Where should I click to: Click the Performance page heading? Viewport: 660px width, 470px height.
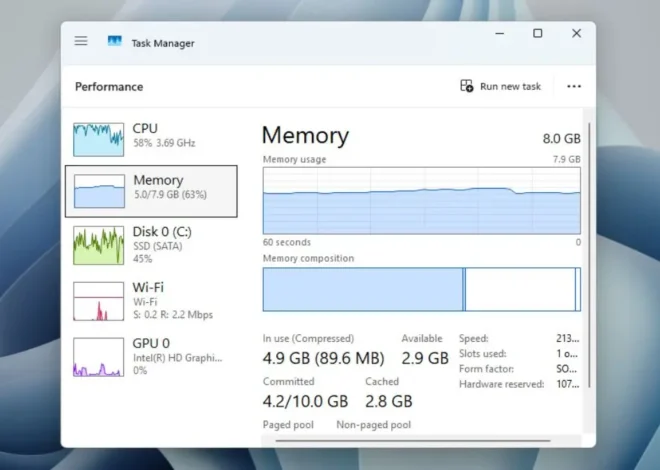pos(109,87)
